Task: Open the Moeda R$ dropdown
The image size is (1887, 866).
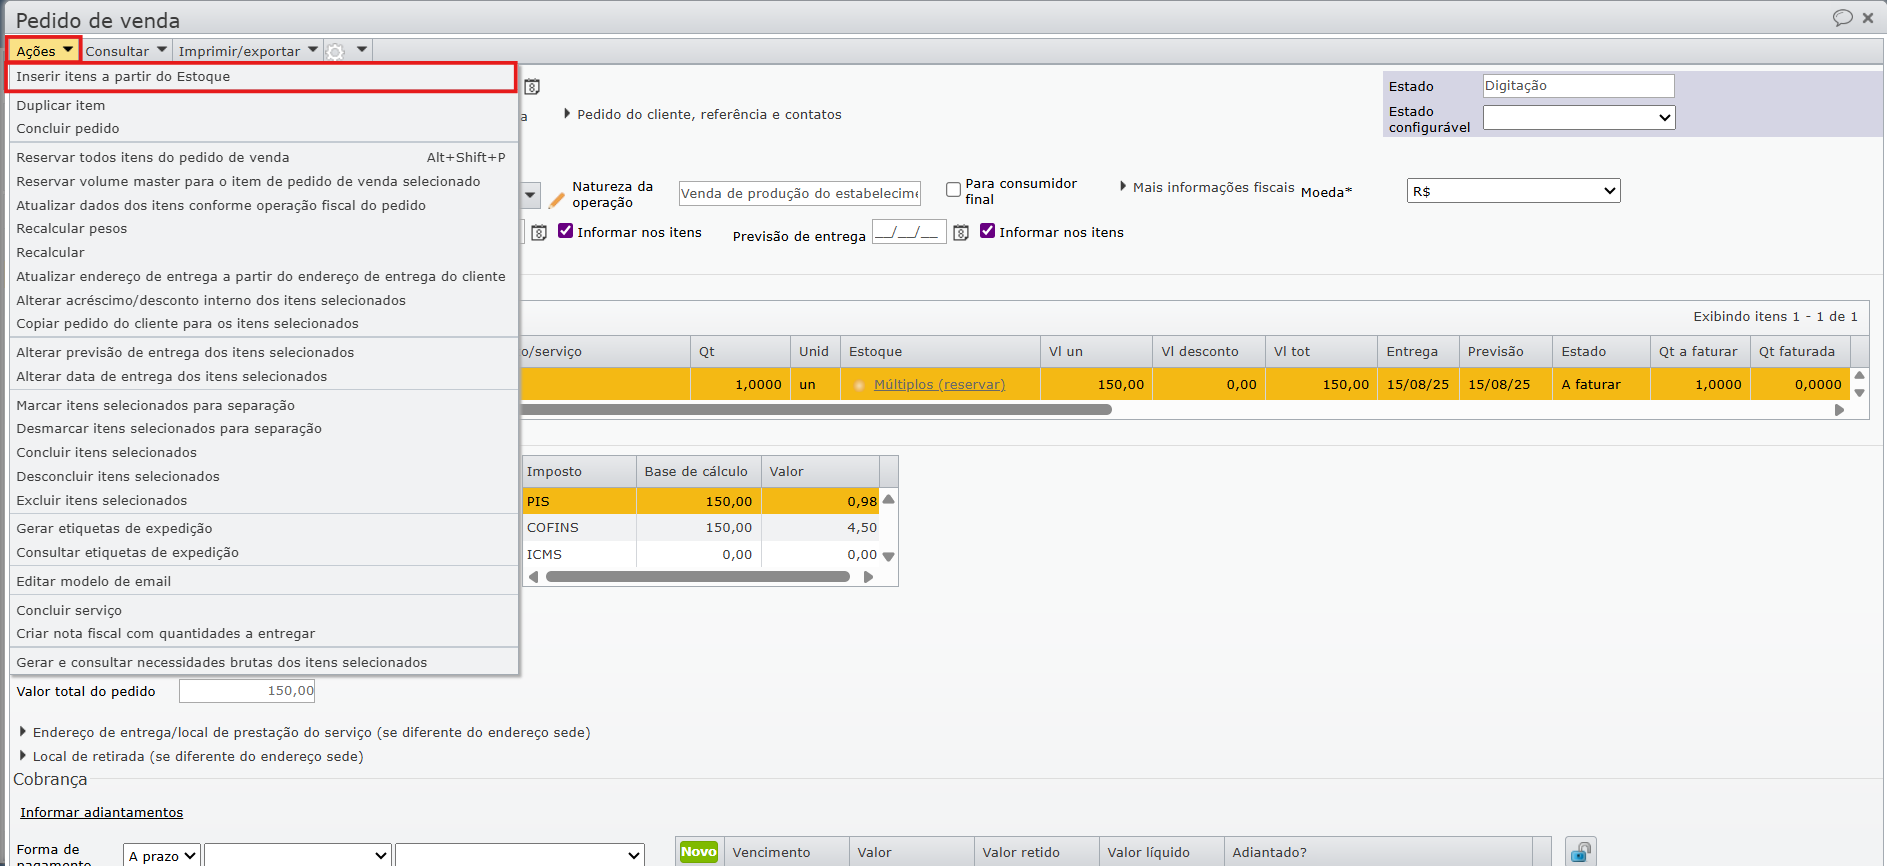Action: (x=1513, y=191)
